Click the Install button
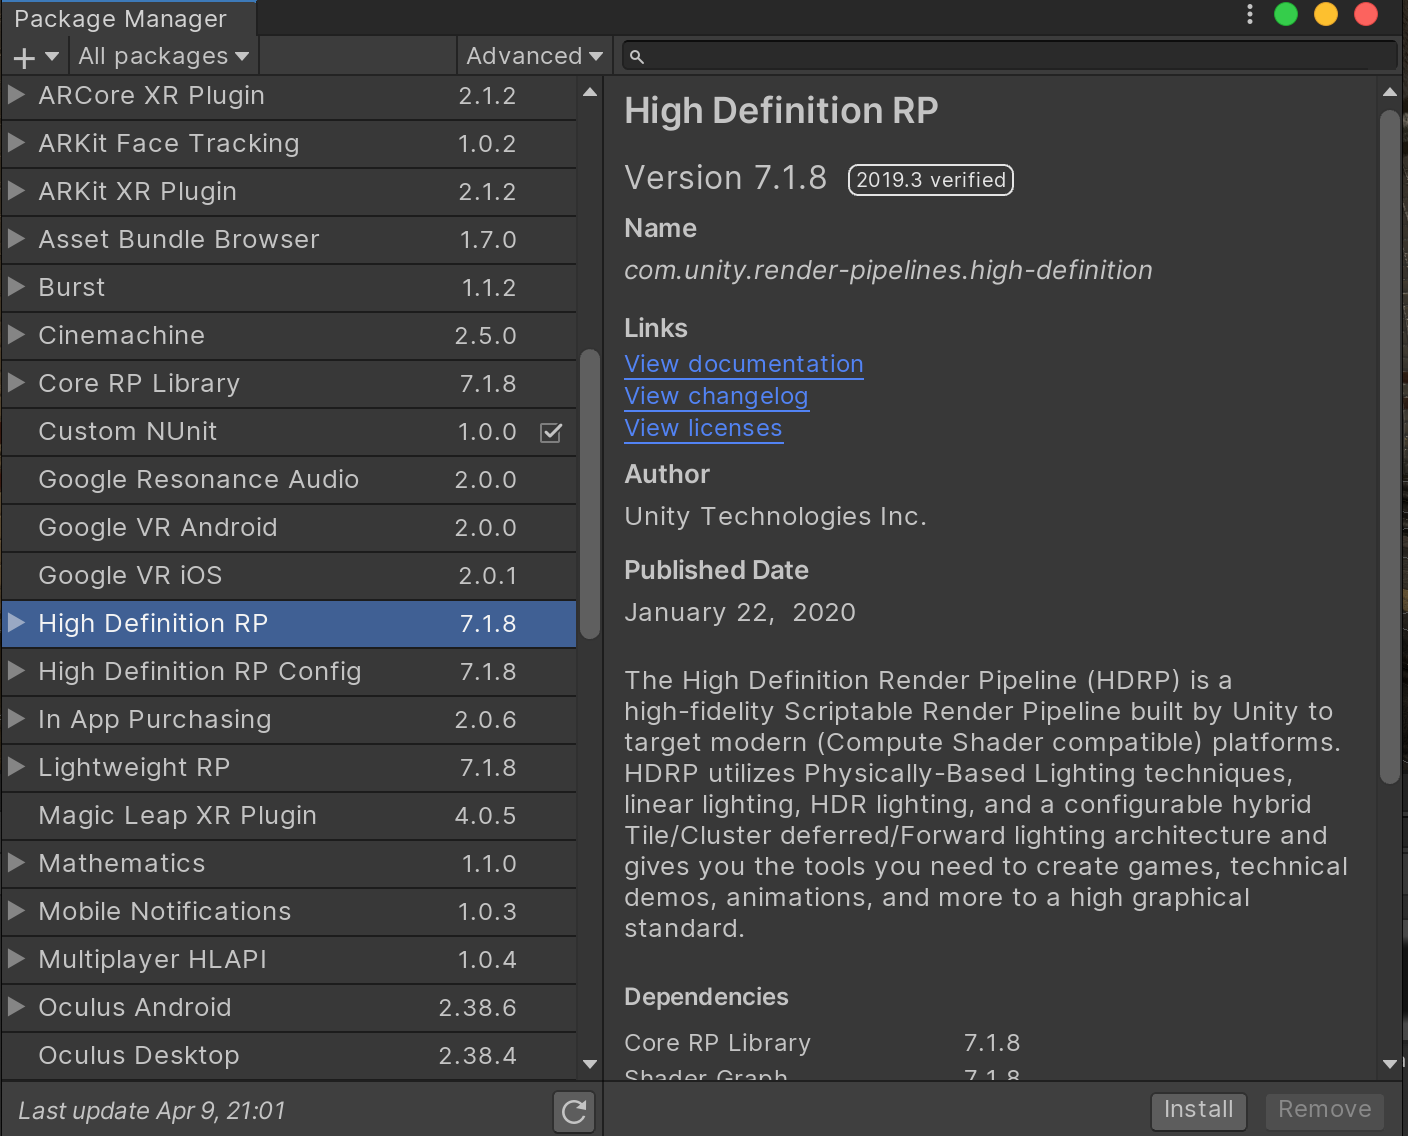 click(1198, 1110)
